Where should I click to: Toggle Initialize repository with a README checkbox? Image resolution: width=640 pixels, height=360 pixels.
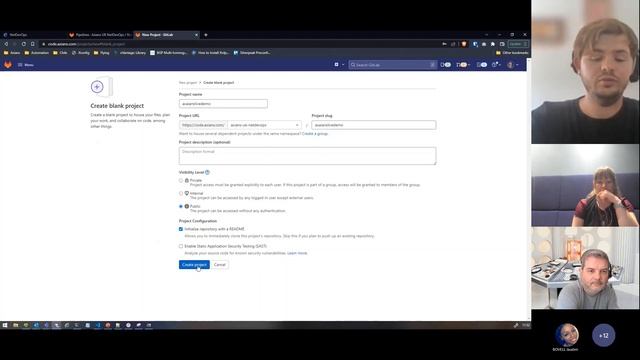(181, 229)
